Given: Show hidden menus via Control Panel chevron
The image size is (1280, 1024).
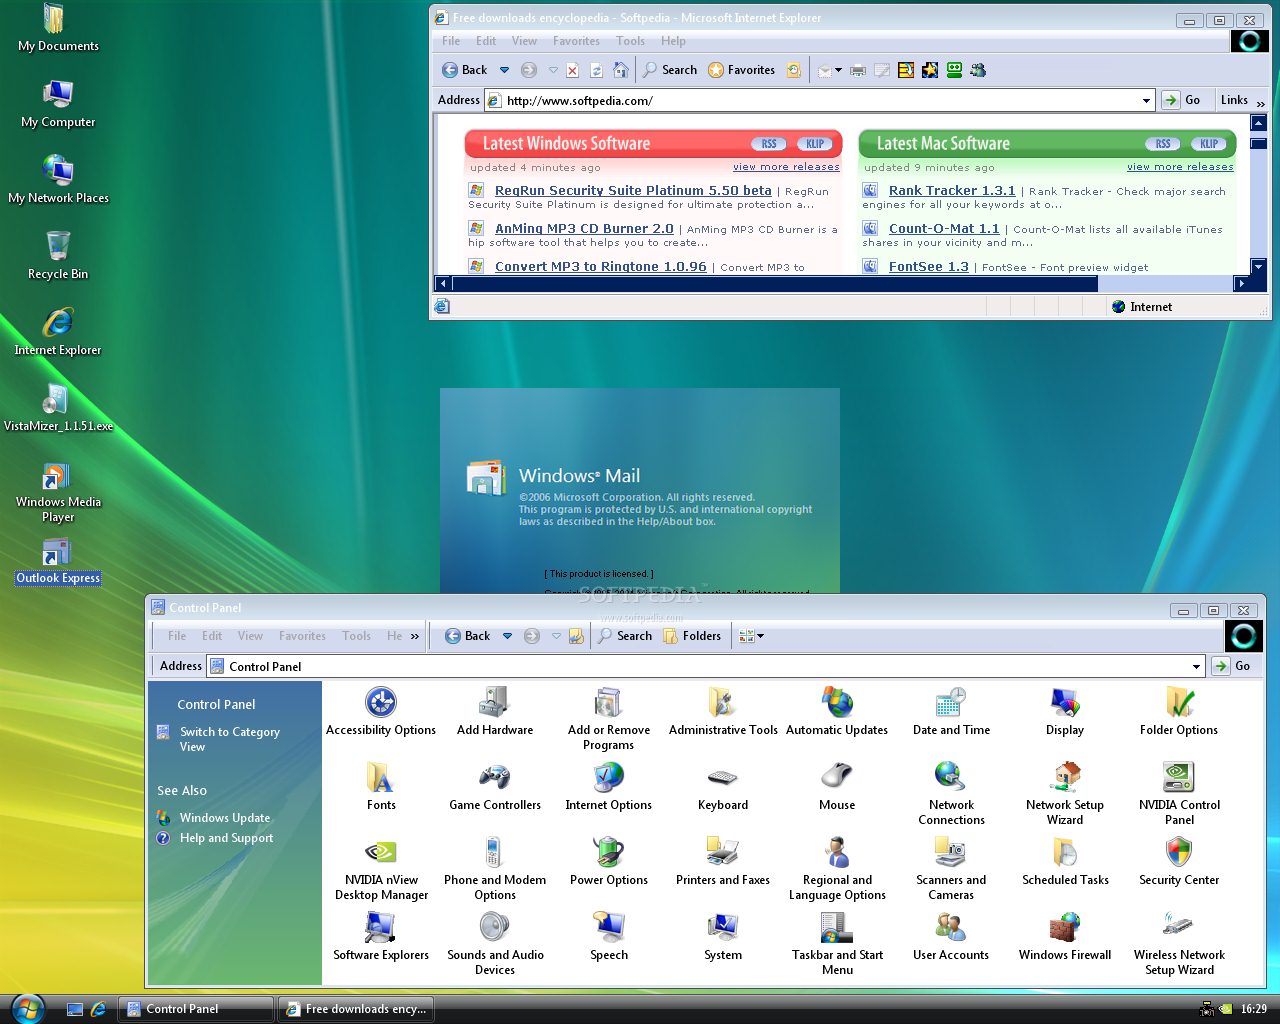Looking at the screenshot, I should click(x=415, y=636).
